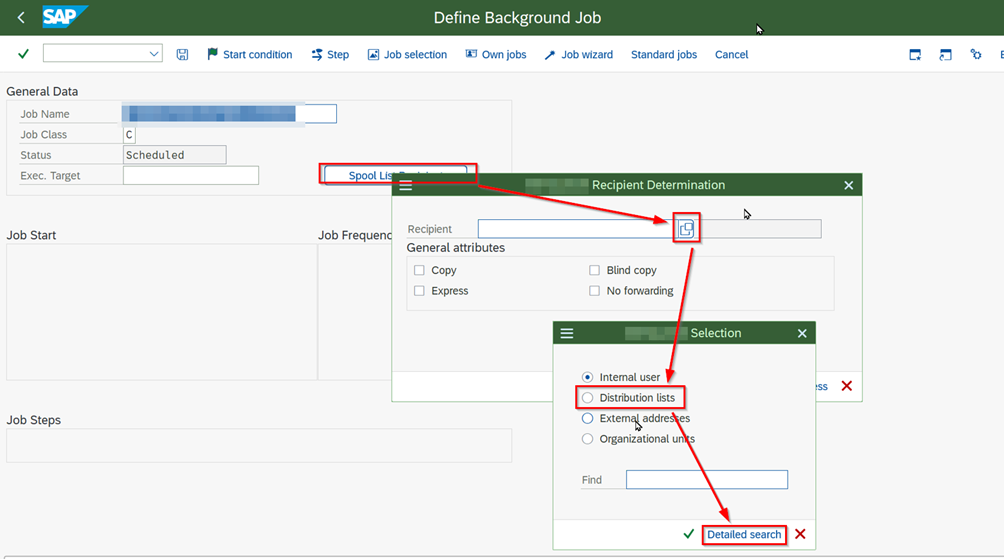Click the green checkmark in the main toolbar
1004x559 pixels.
click(x=23, y=54)
